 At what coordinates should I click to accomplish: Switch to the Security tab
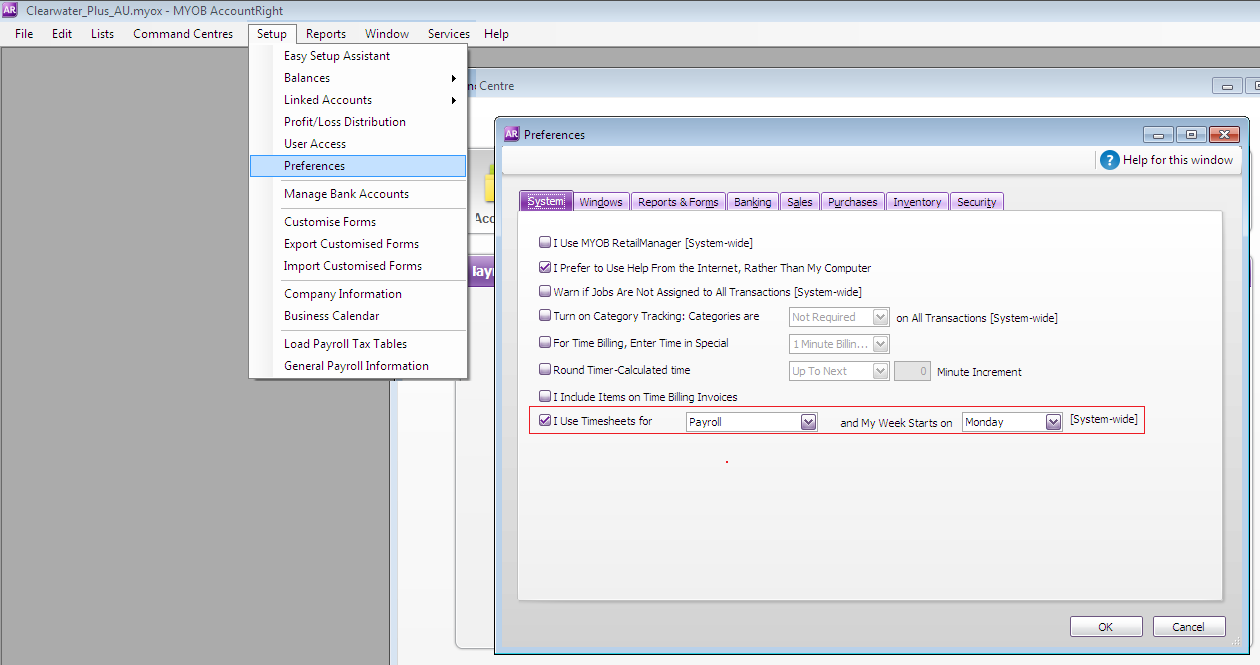point(976,202)
